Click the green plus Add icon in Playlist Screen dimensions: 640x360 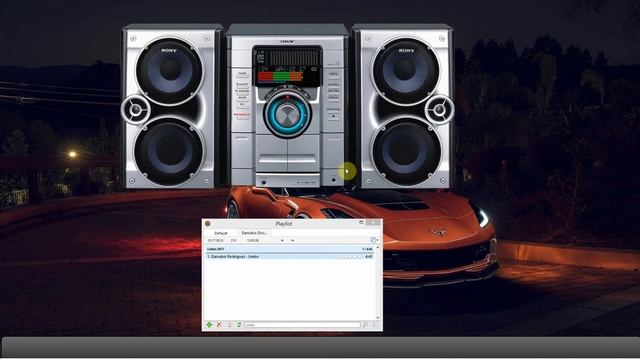[x=209, y=324]
